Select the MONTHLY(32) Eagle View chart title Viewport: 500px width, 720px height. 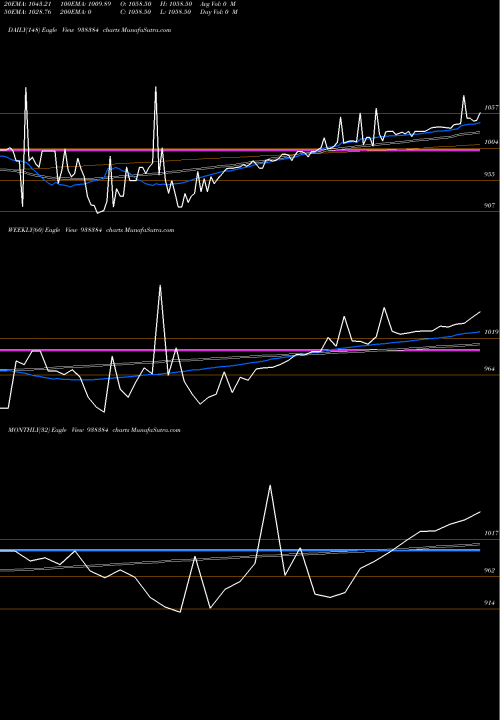[94, 430]
